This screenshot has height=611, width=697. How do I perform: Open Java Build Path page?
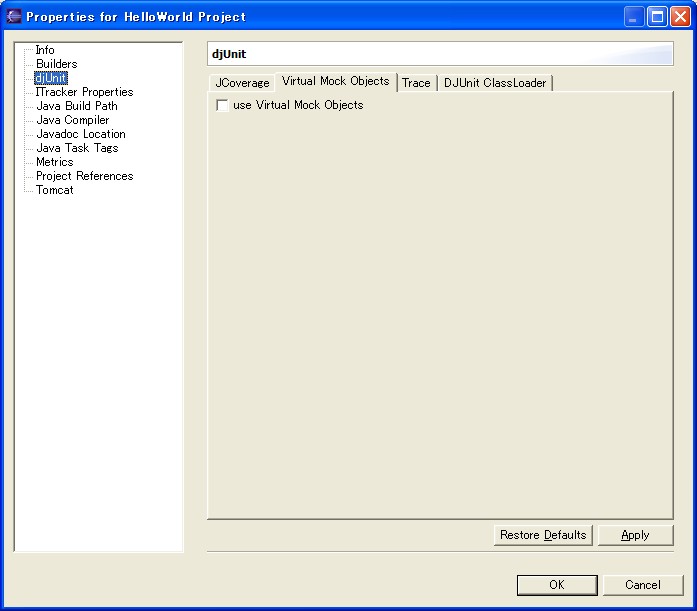(77, 106)
